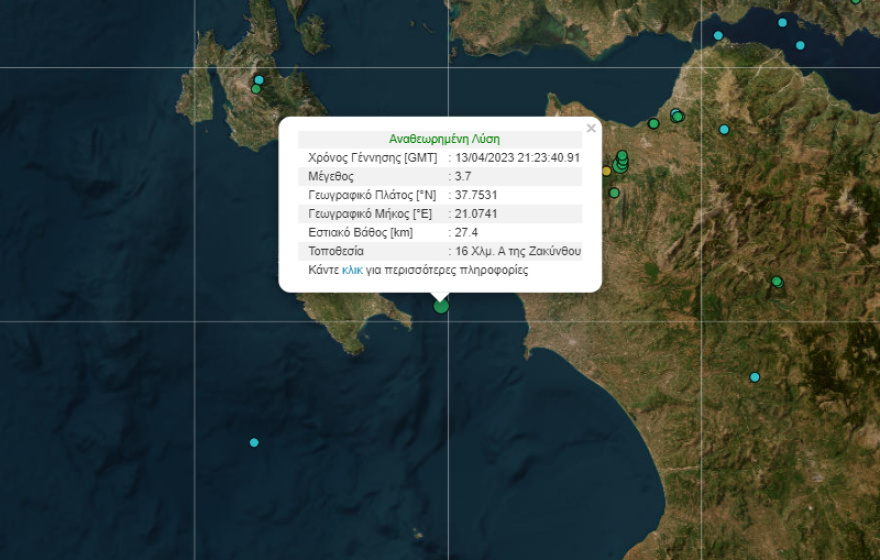Viewport: 880px width, 560px height.
Task: Select the lone cyan marker in the open sea southwest
Action: [254, 442]
